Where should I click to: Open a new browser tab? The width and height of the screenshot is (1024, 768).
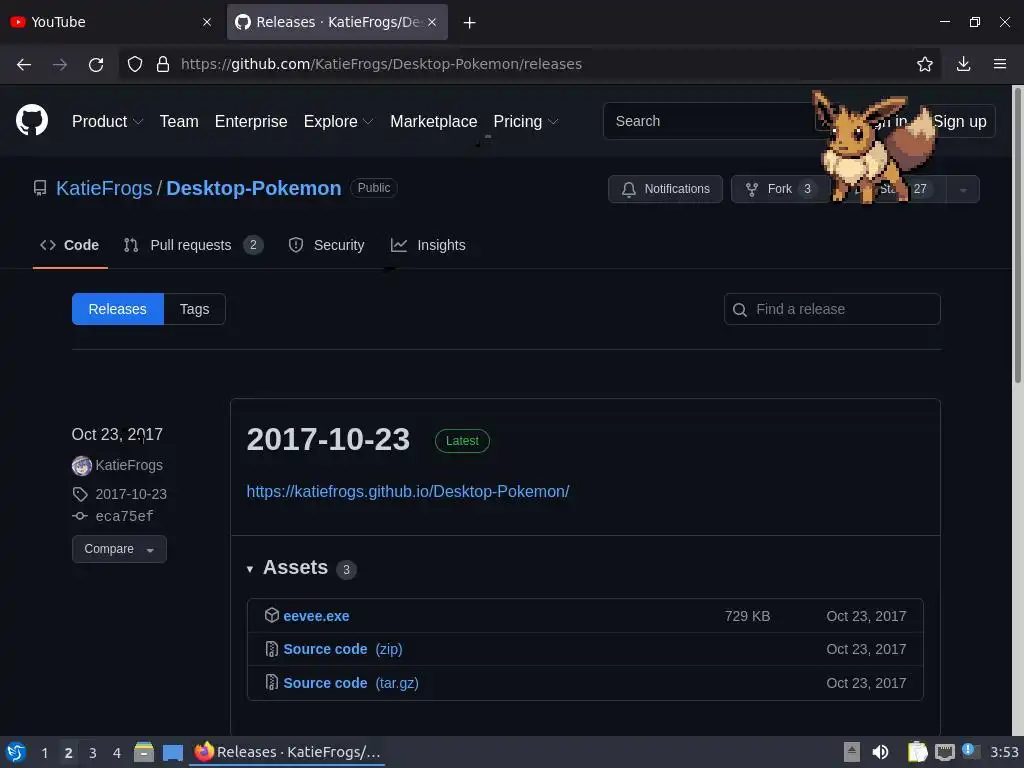point(470,23)
